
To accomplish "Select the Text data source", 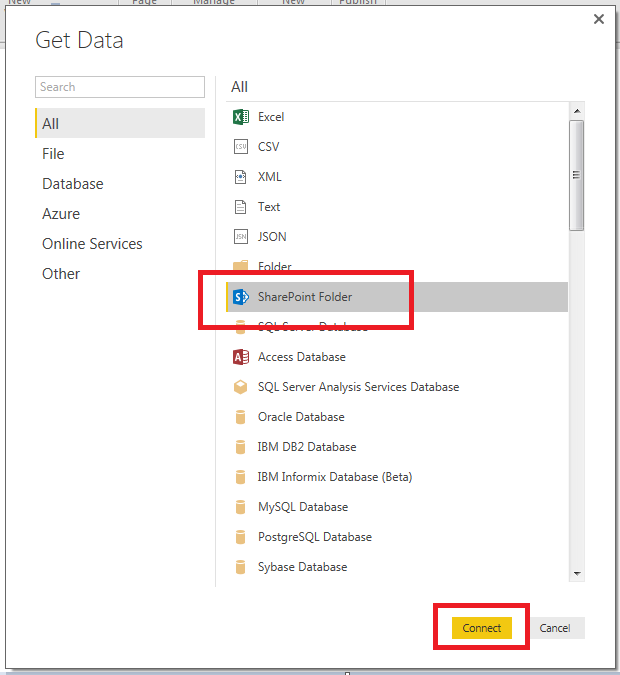I will point(397,207).
